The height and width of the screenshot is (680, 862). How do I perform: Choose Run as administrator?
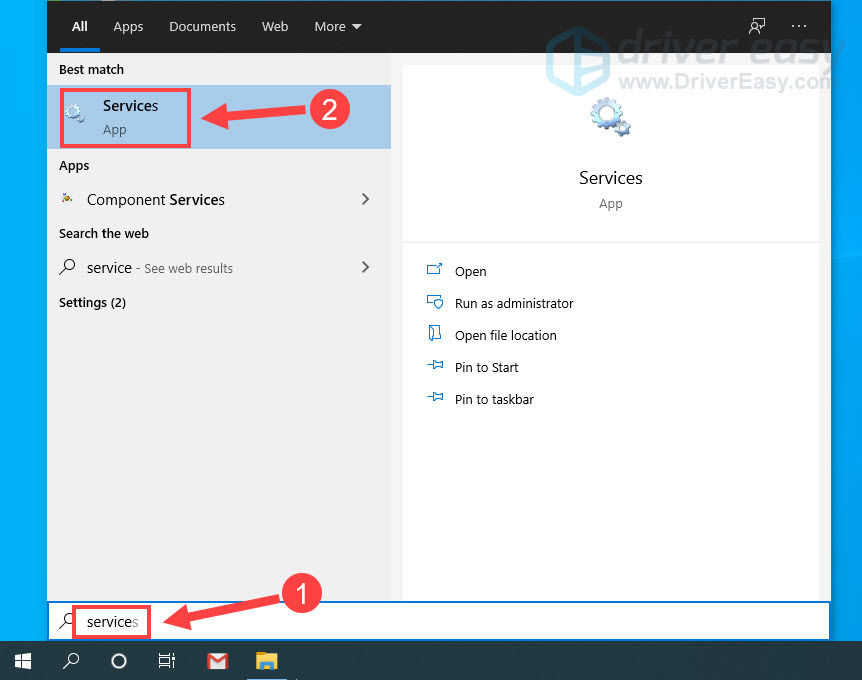click(x=514, y=303)
